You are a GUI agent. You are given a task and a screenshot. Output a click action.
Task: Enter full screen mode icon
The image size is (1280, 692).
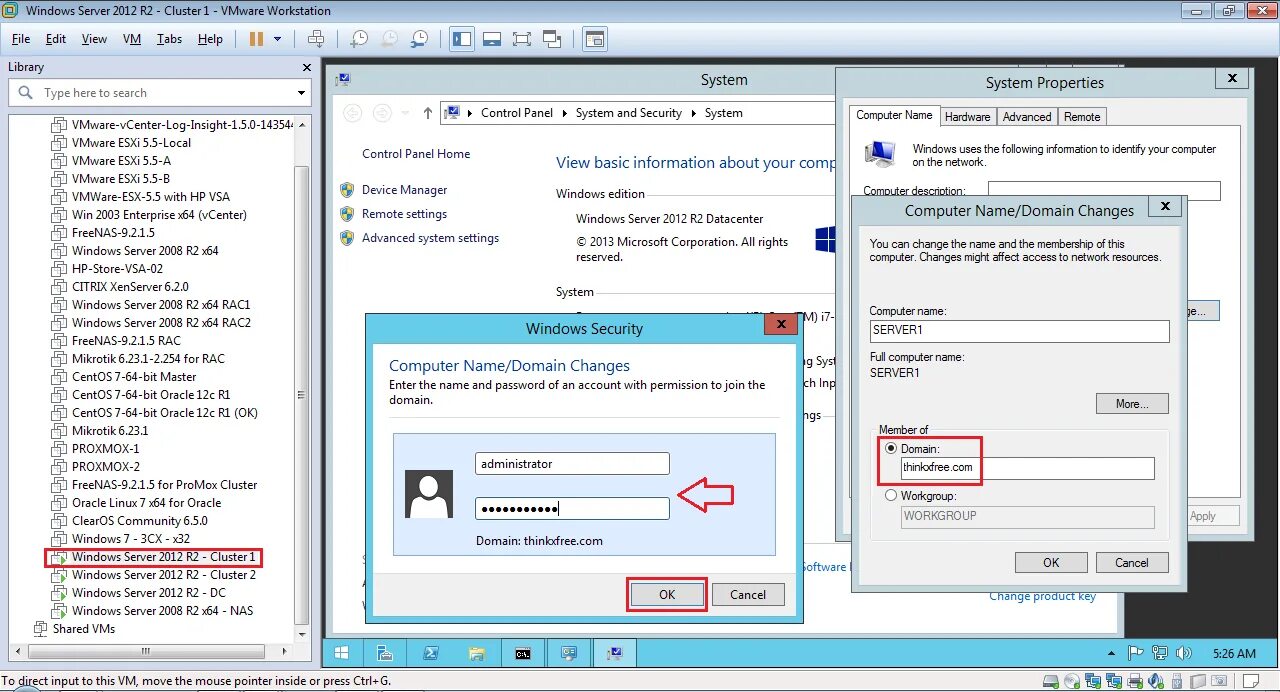[x=522, y=39]
